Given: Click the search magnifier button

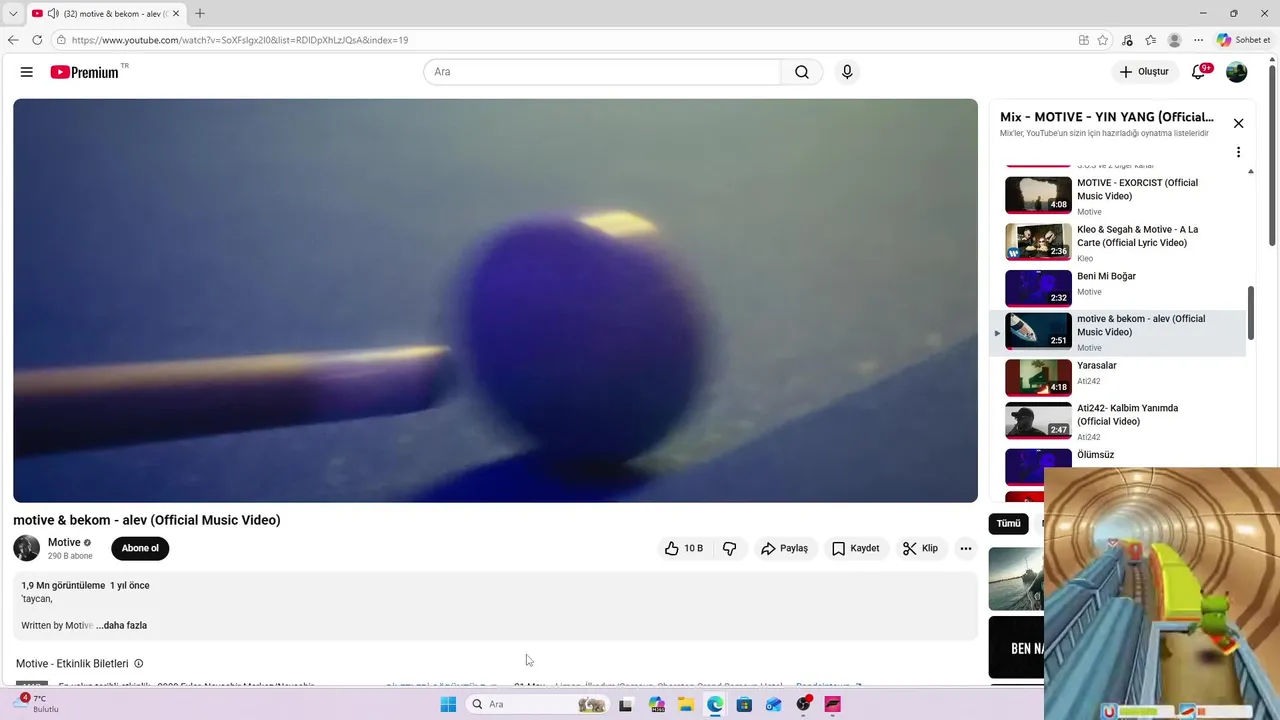Looking at the screenshot, I should (x=802, y=72).
